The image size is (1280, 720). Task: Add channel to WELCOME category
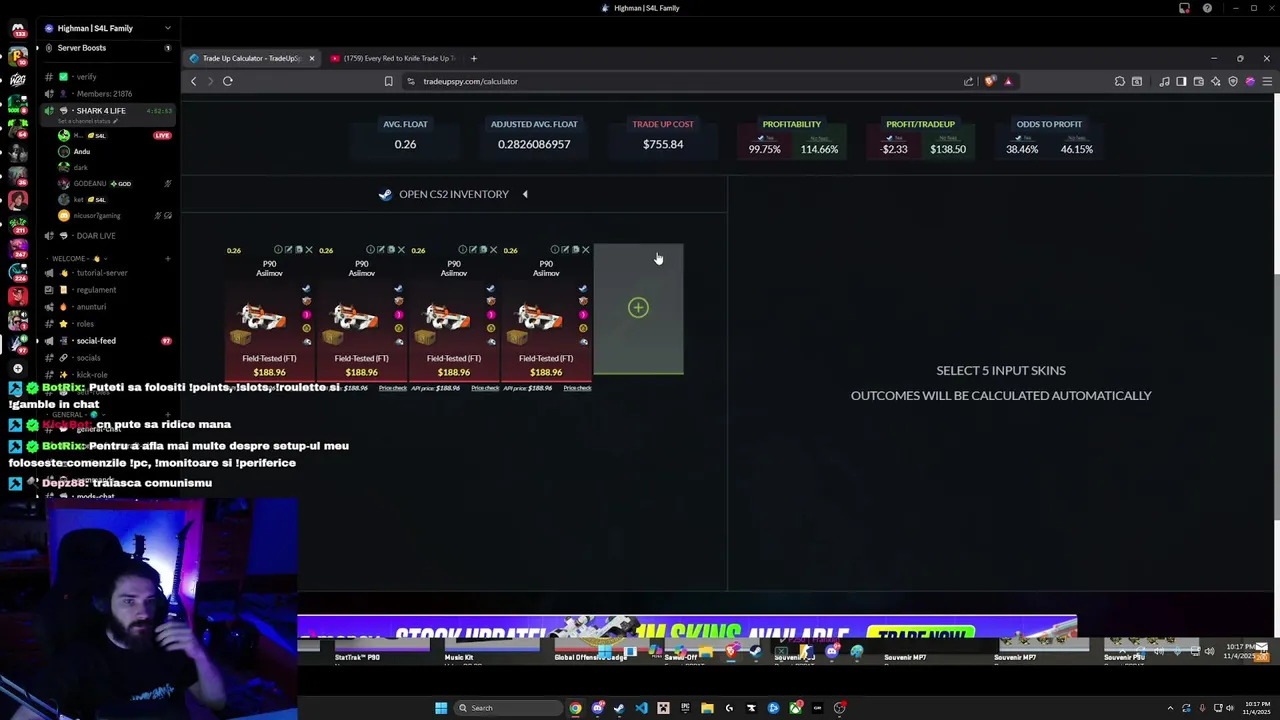click(x=167, y=258)
